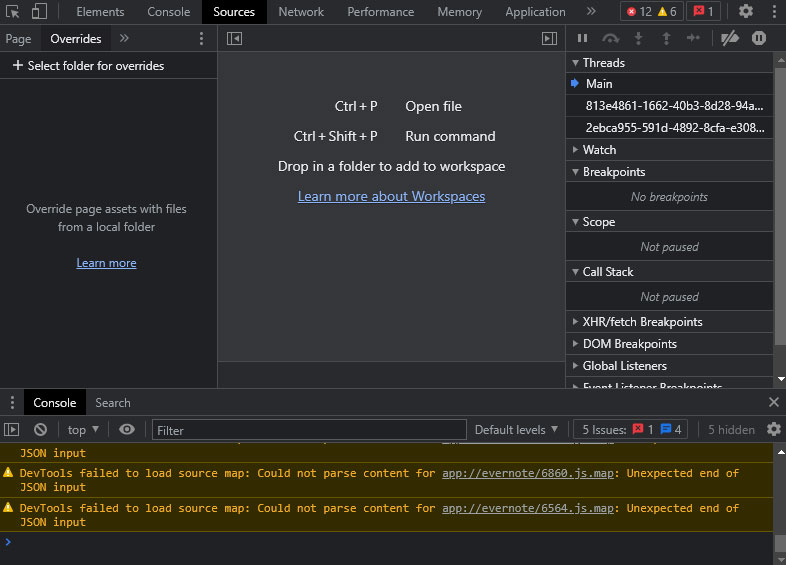Open the Learn more overrides link
Viewport: 786px width, 565px height.
pos(106,263)
